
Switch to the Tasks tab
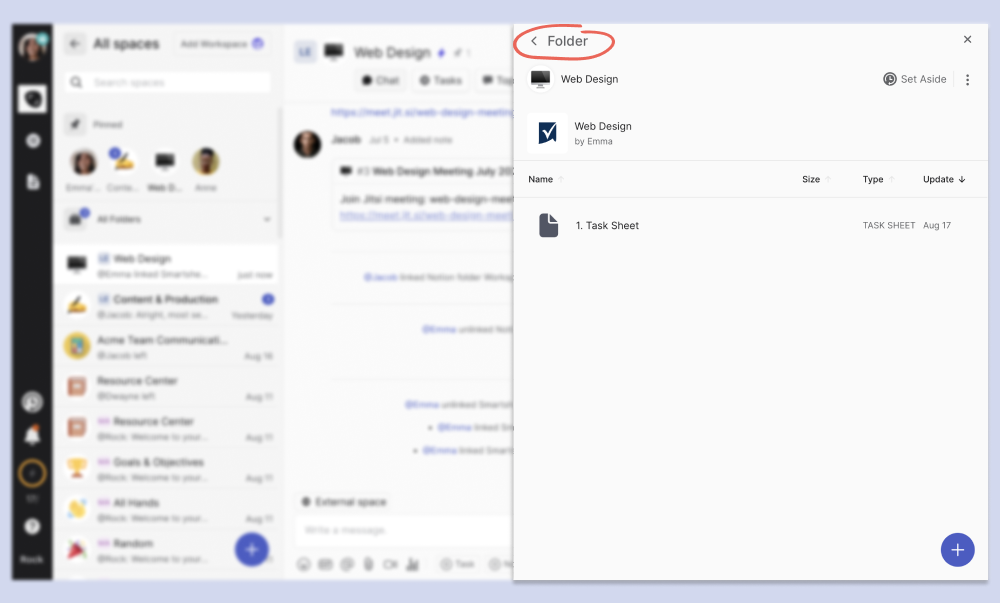click(x=440, y=80)
